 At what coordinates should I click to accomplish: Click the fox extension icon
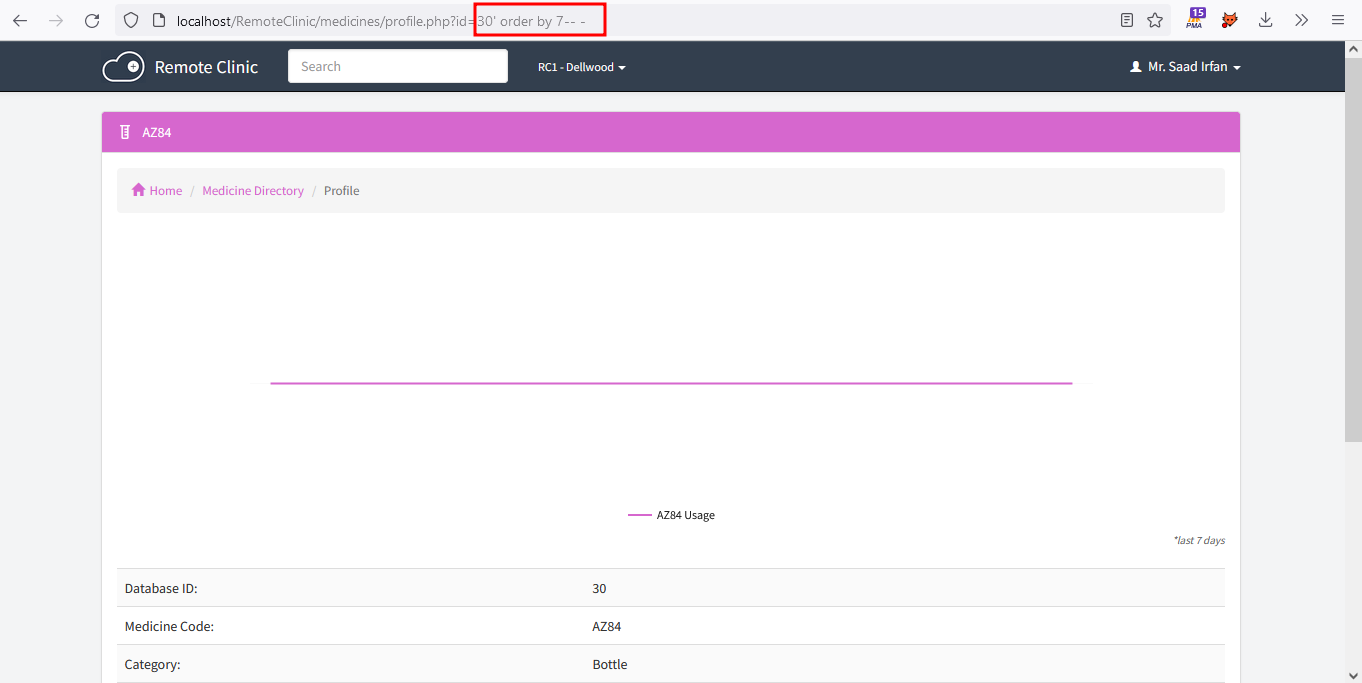(1230, 20)
